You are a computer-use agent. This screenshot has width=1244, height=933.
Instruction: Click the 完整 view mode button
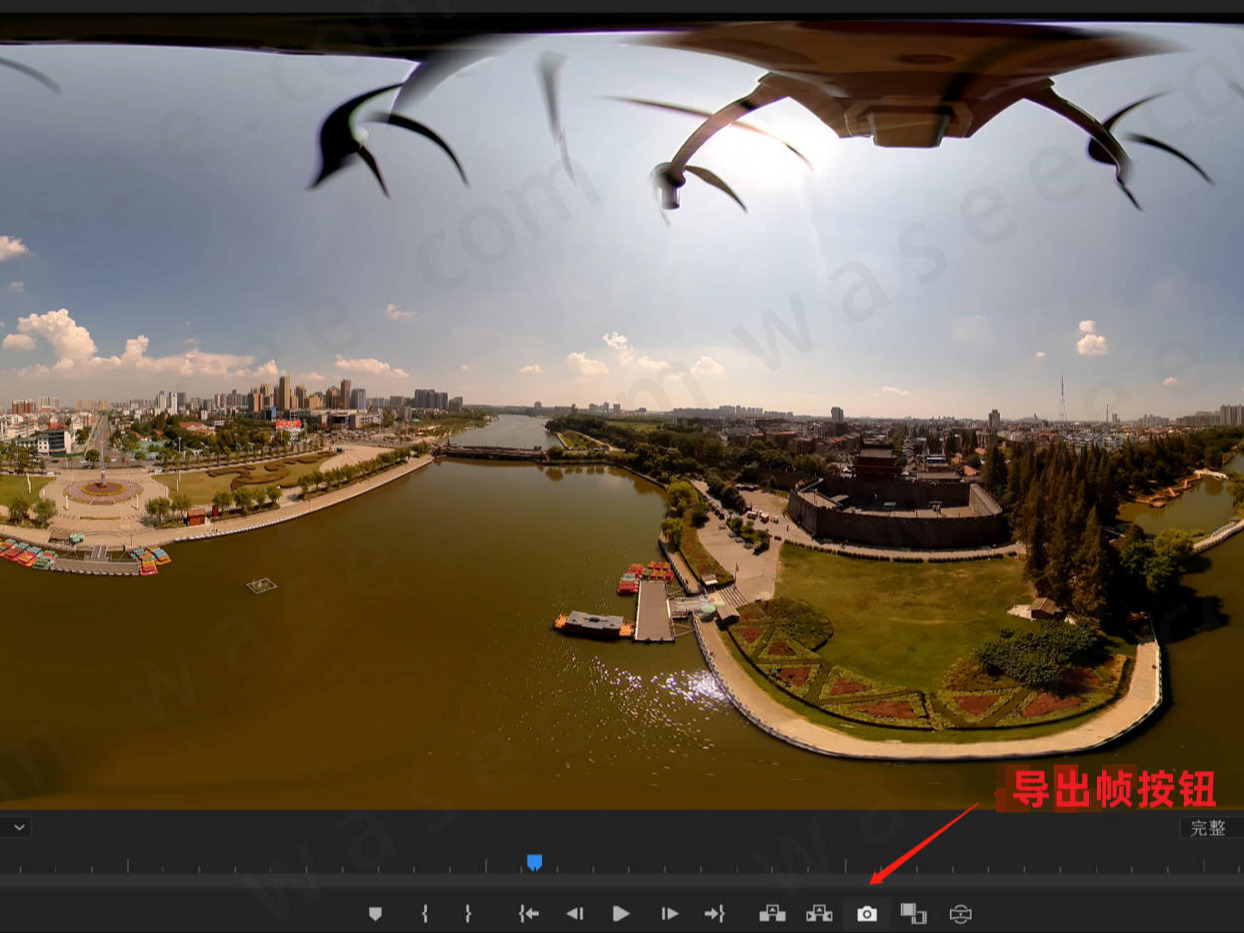(x=1207, y=827)
